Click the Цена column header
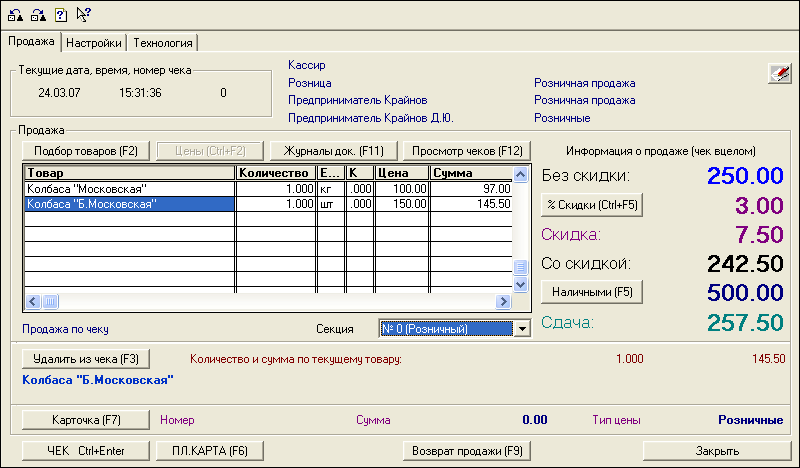Image resolution: width=800 pixels, height=468 pixels. (x=401, y=173)
